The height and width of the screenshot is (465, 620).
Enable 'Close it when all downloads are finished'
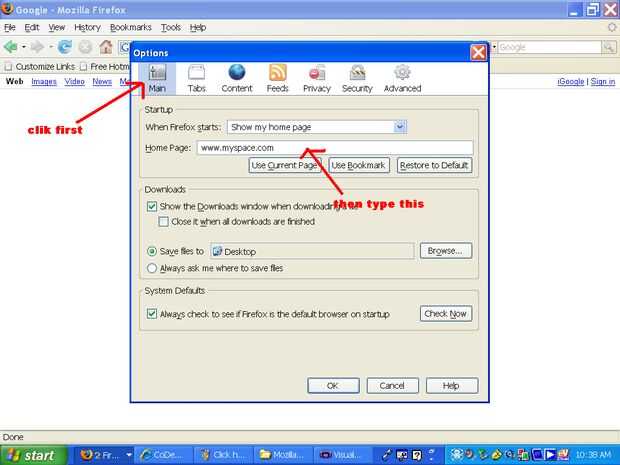163,221
